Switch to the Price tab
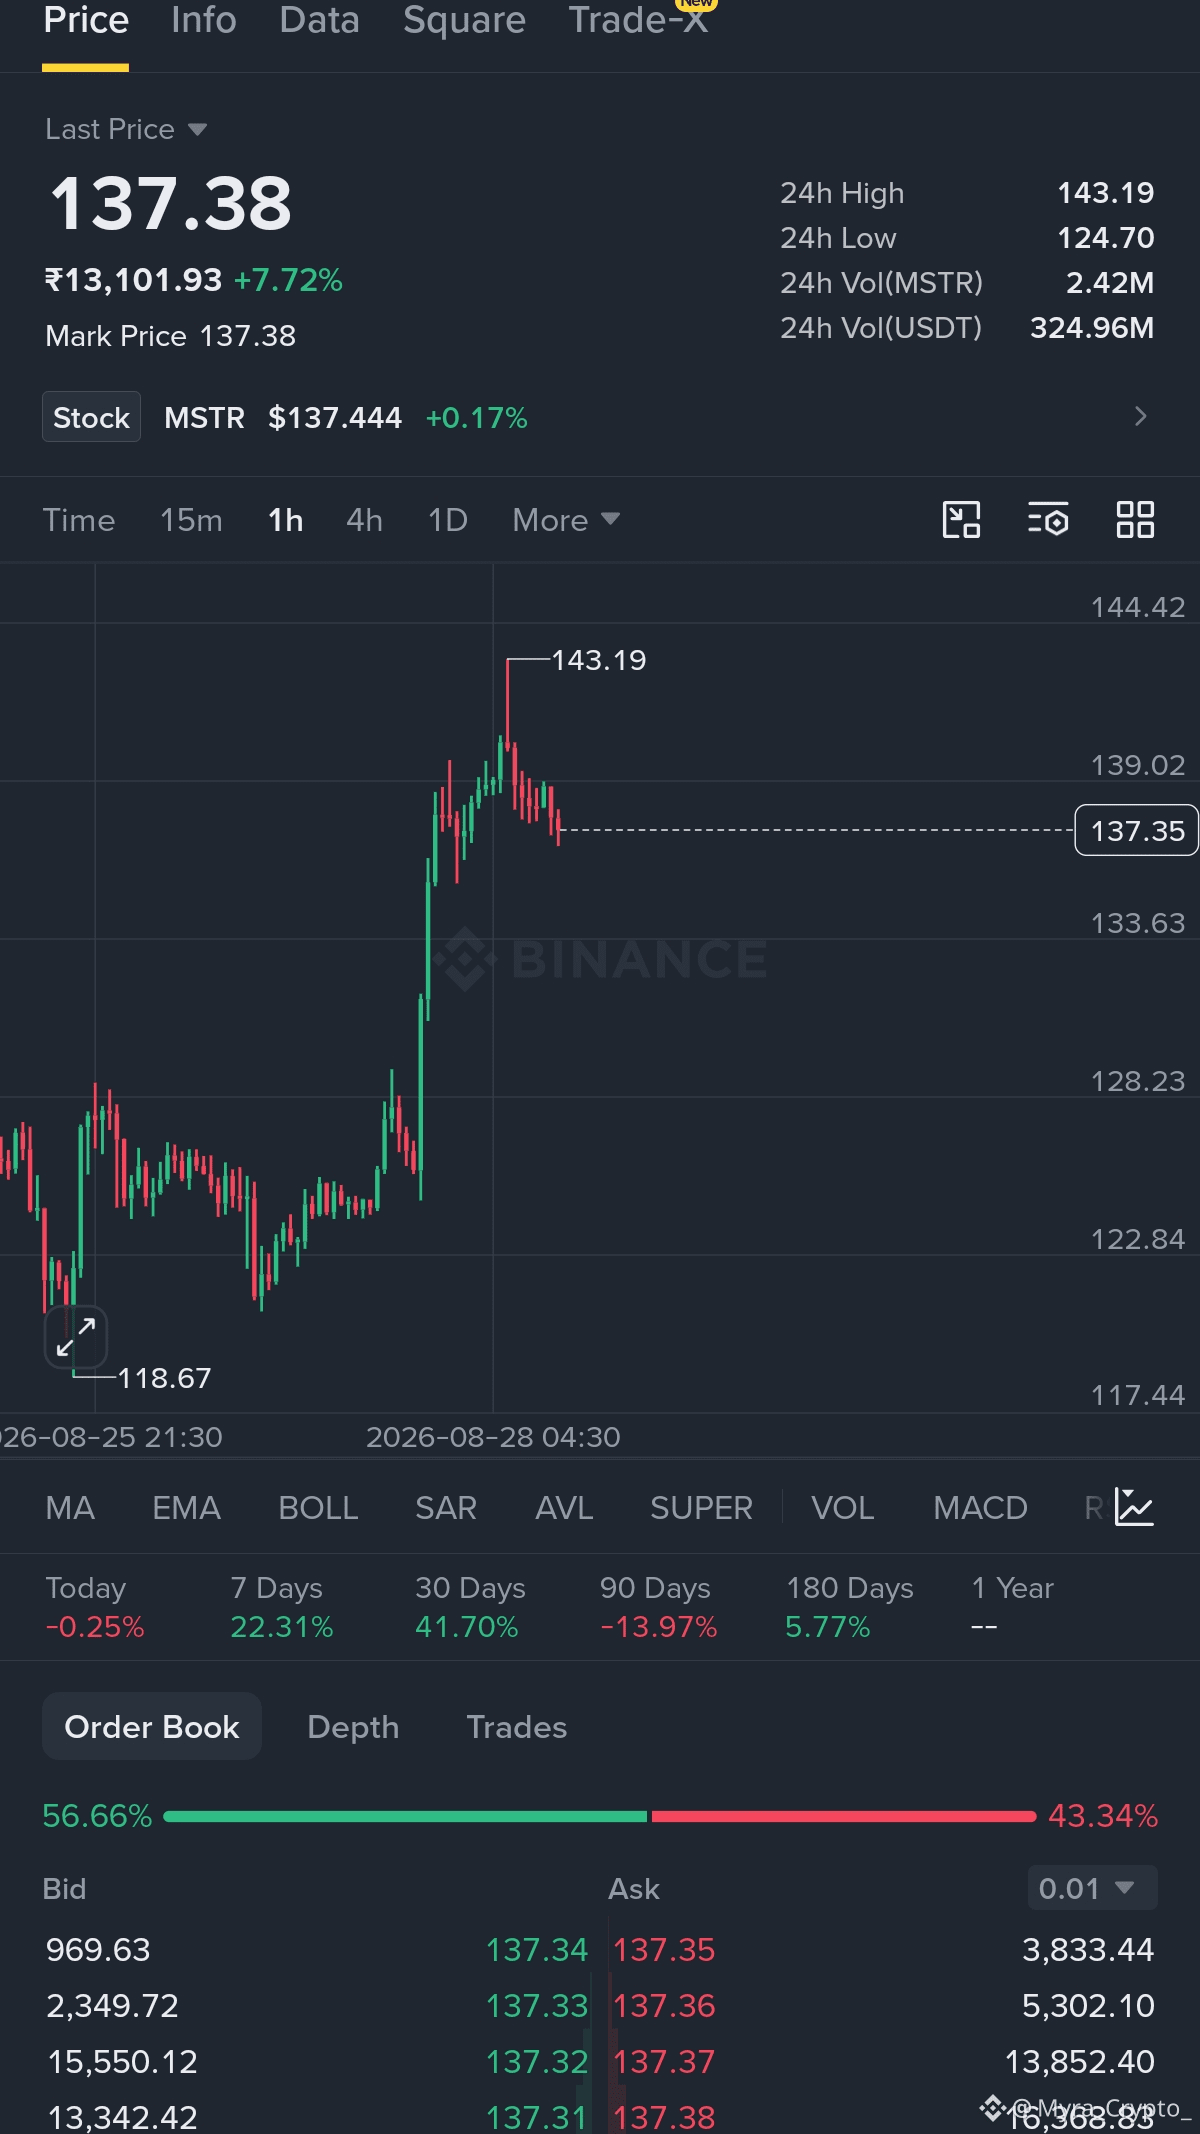 coord(86,20)
